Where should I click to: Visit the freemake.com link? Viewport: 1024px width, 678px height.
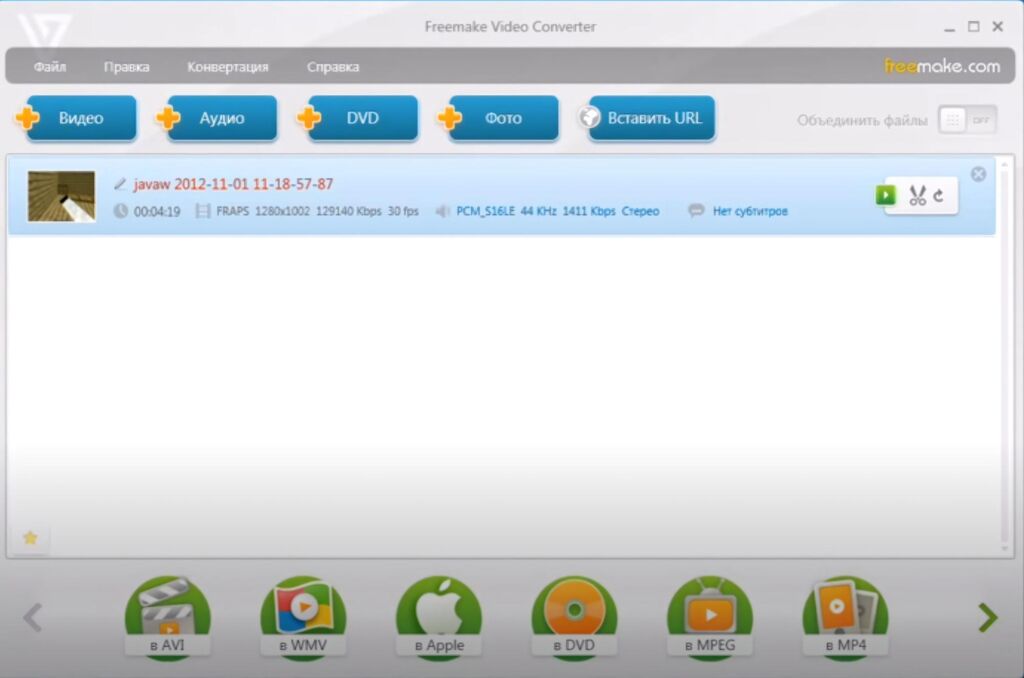942,66
